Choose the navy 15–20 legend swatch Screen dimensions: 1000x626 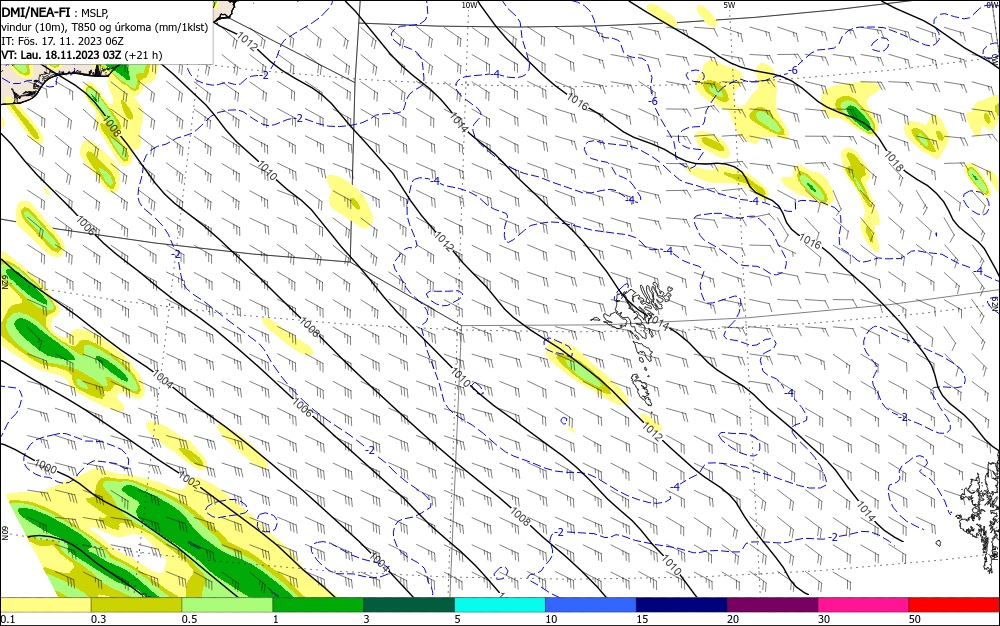pyautogui.click(x=682, y=605)
